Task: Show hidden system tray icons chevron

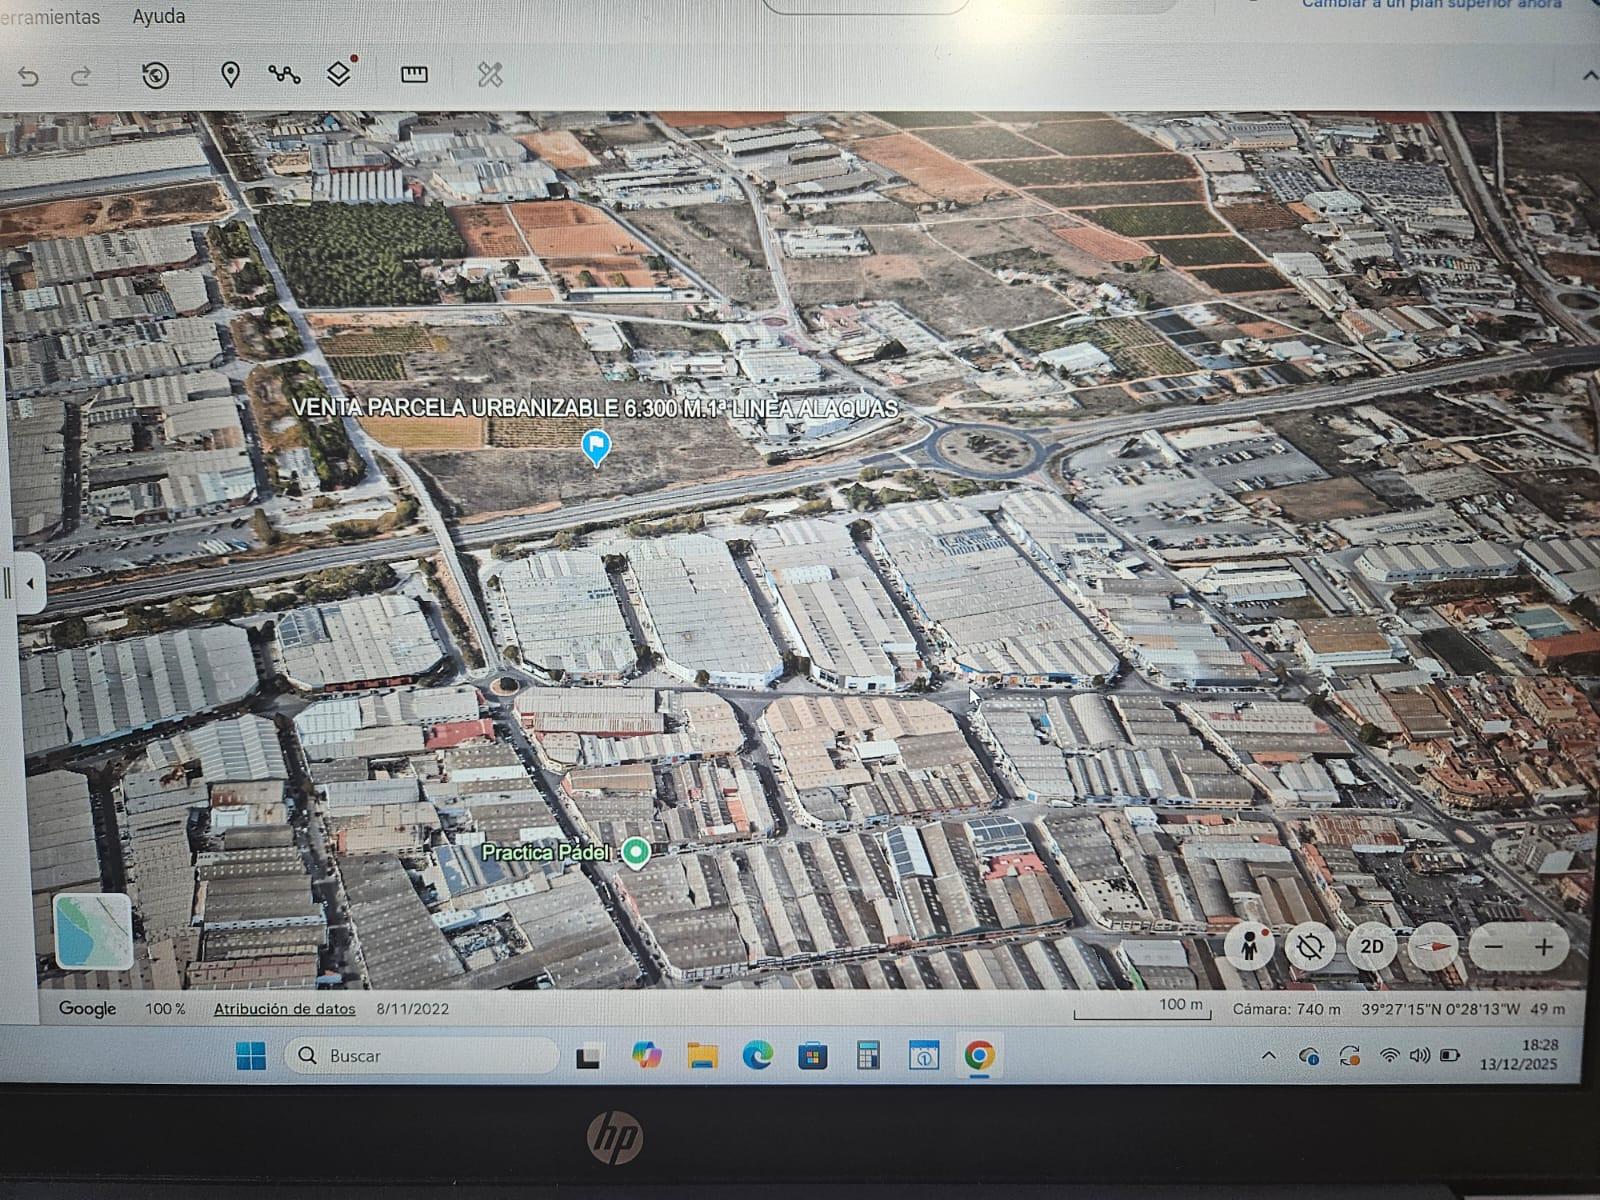Action: click(1269, 1055)
